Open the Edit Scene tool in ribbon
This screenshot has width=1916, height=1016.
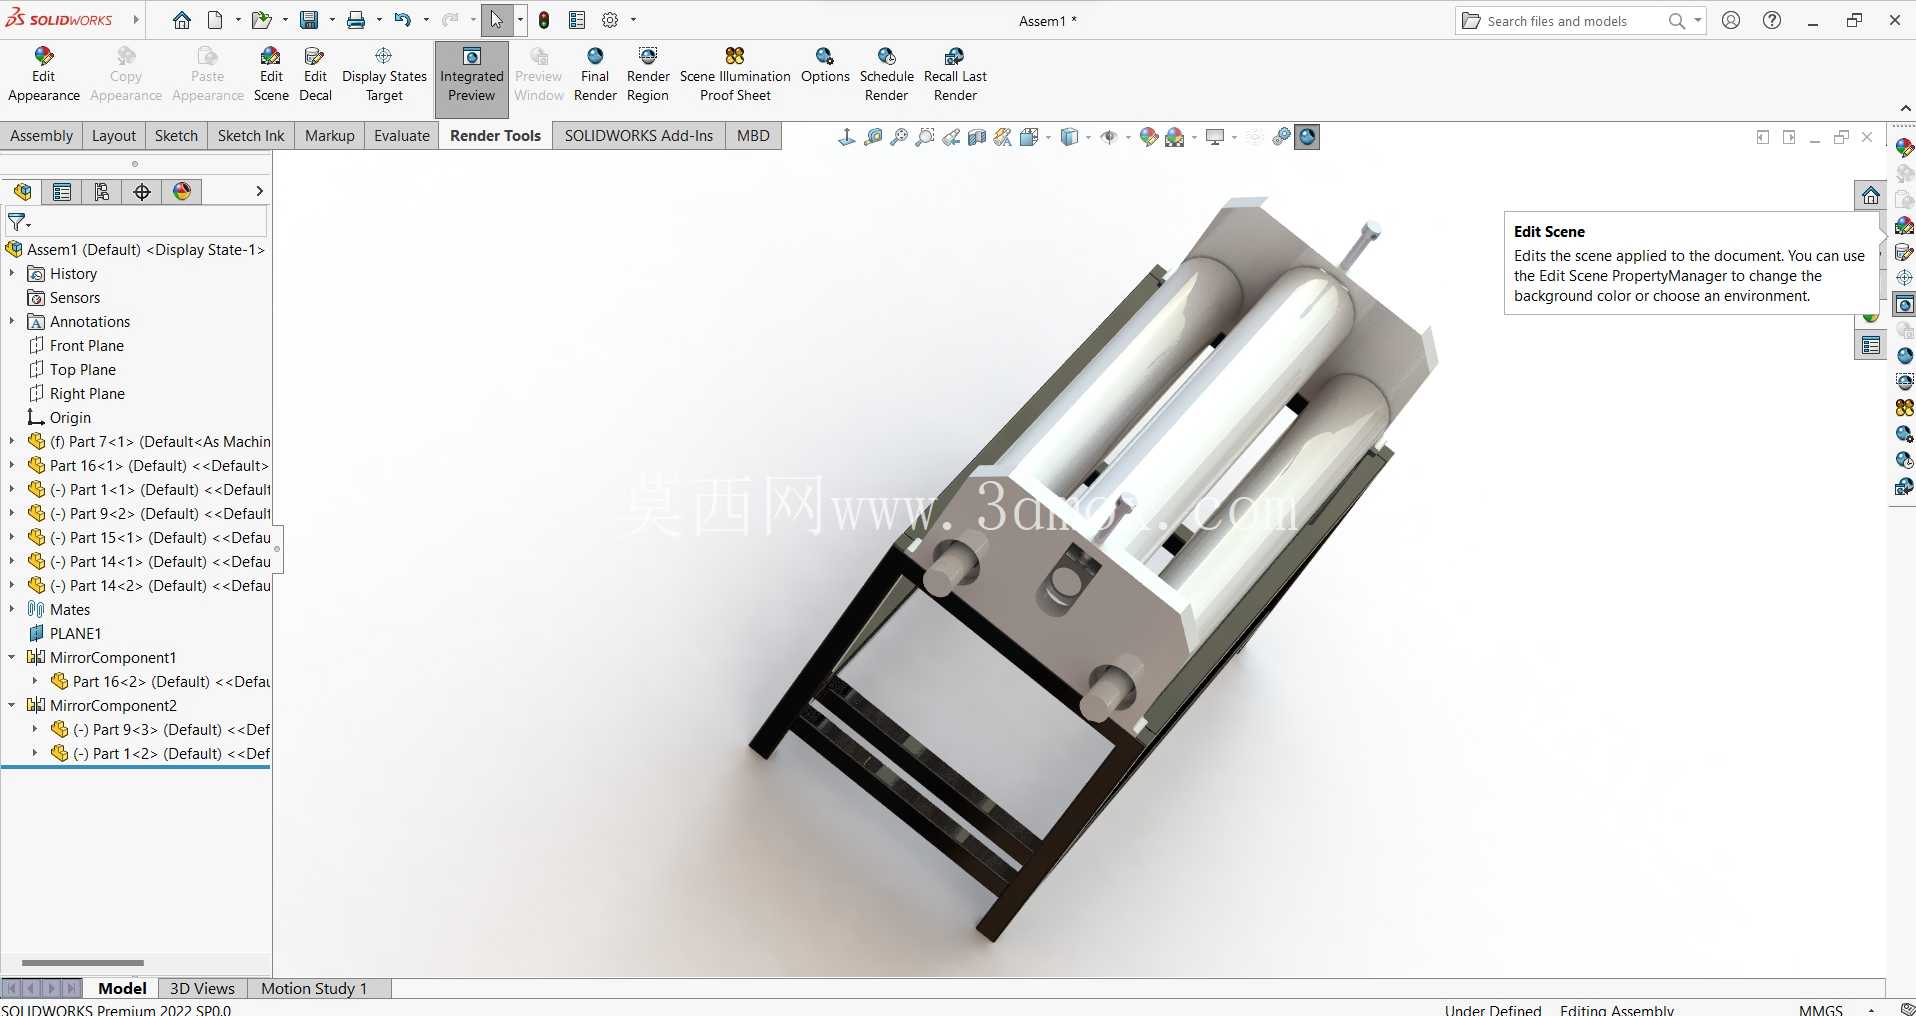pos(271,75)
